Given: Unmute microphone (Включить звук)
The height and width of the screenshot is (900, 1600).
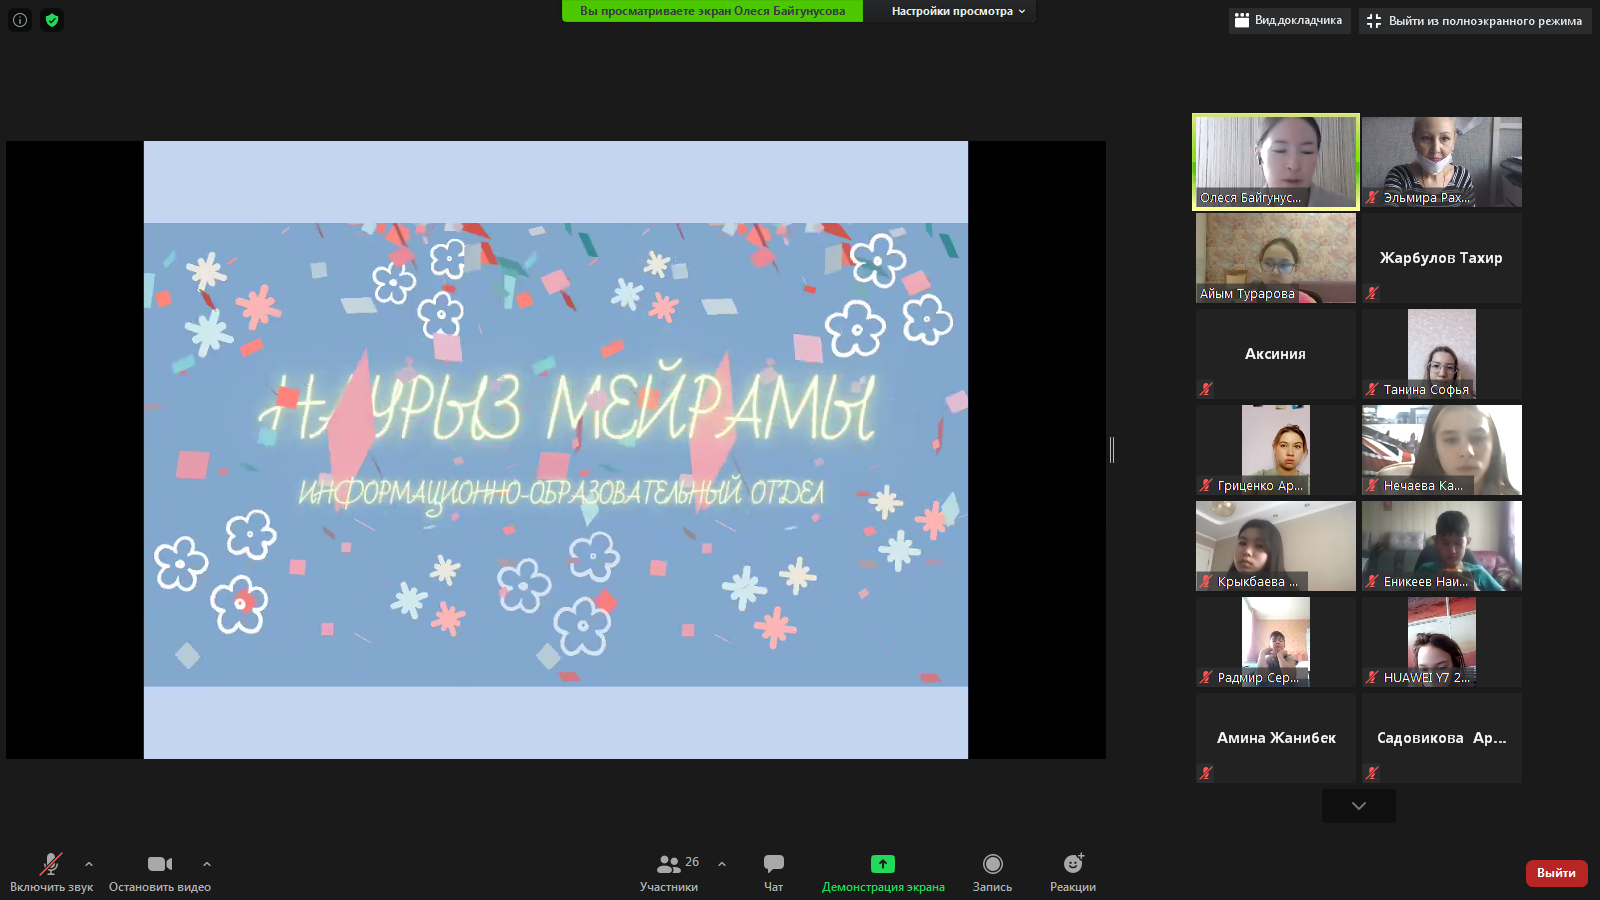Looking at the screenshot, I should [51, 873].
